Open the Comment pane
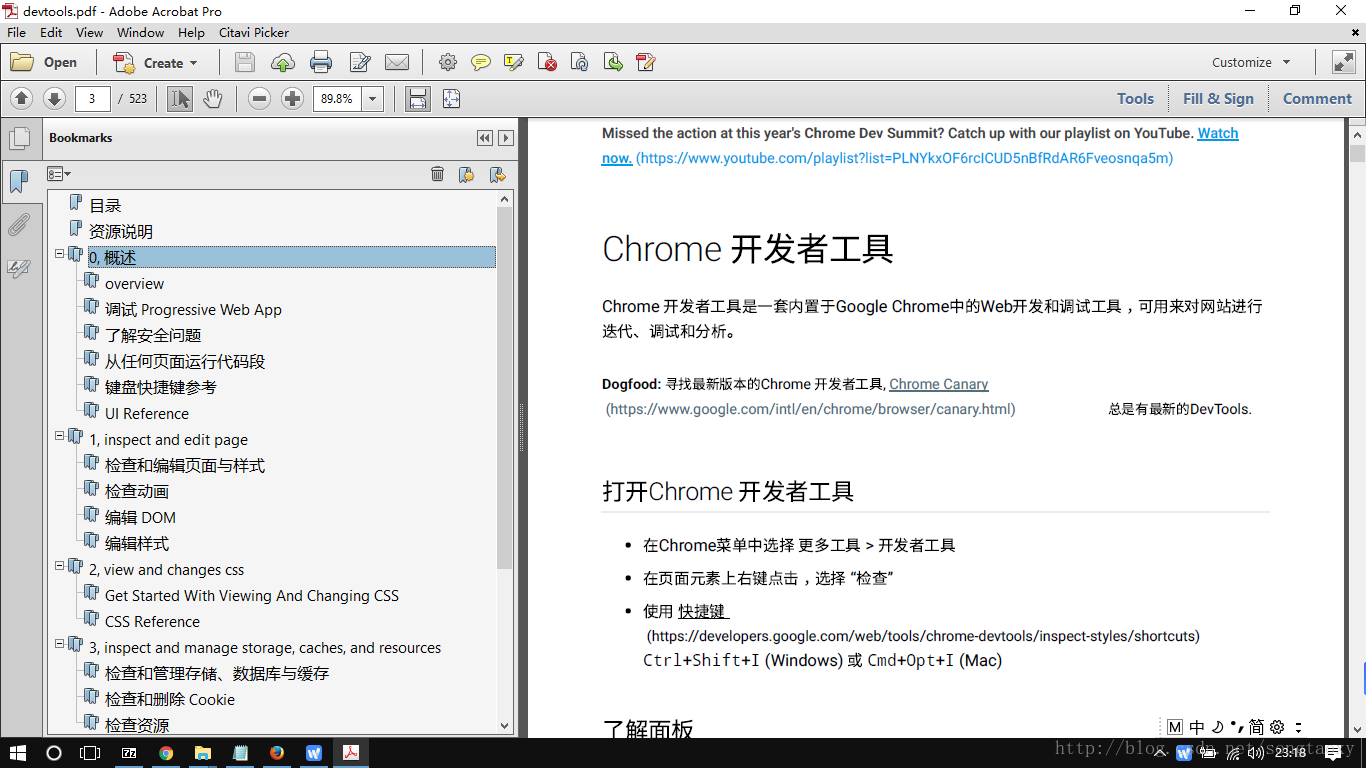Viewport: 1366px width, 768px height. (1317, 98)
